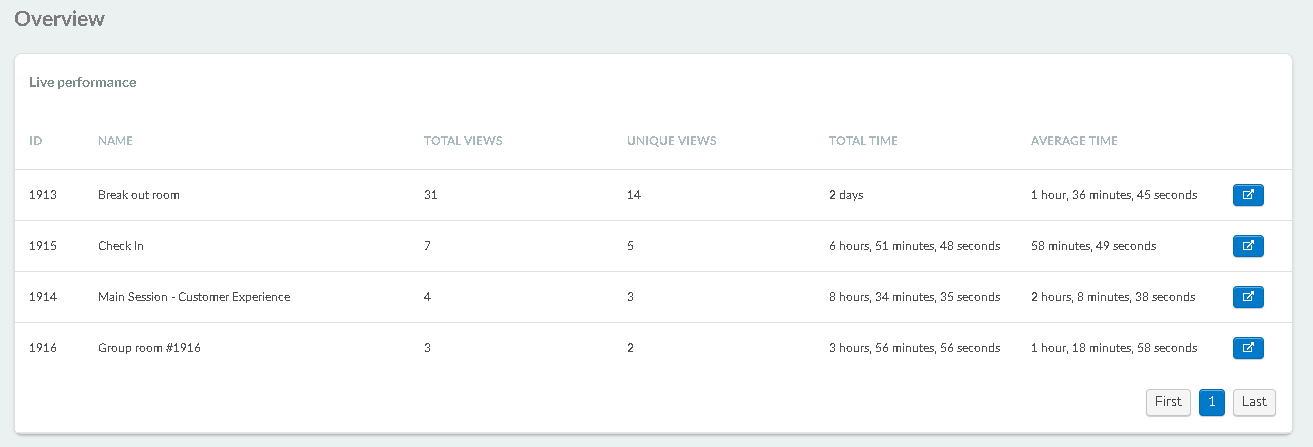The width and height of the screenshot is (1313, 447).
Task: Click the 'Live performance' panel title
Action: [83, 82]
